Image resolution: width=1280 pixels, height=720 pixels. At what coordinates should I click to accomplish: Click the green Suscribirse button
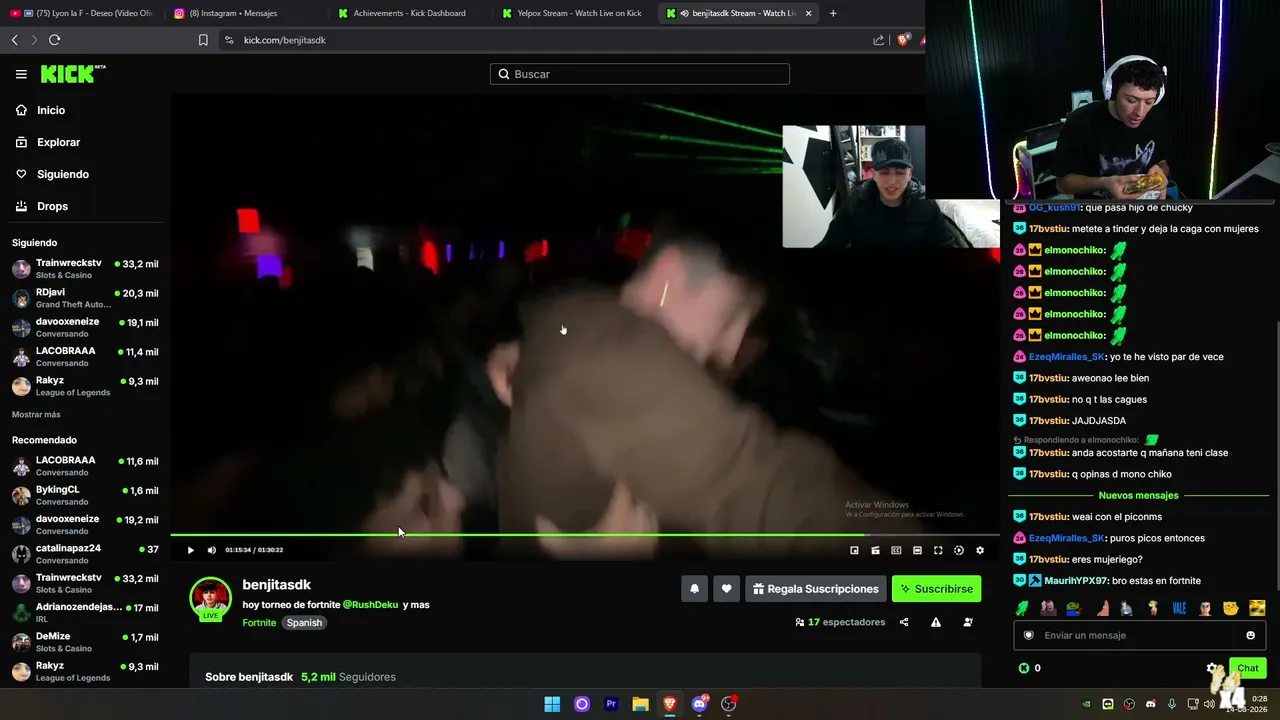point(936,589)
